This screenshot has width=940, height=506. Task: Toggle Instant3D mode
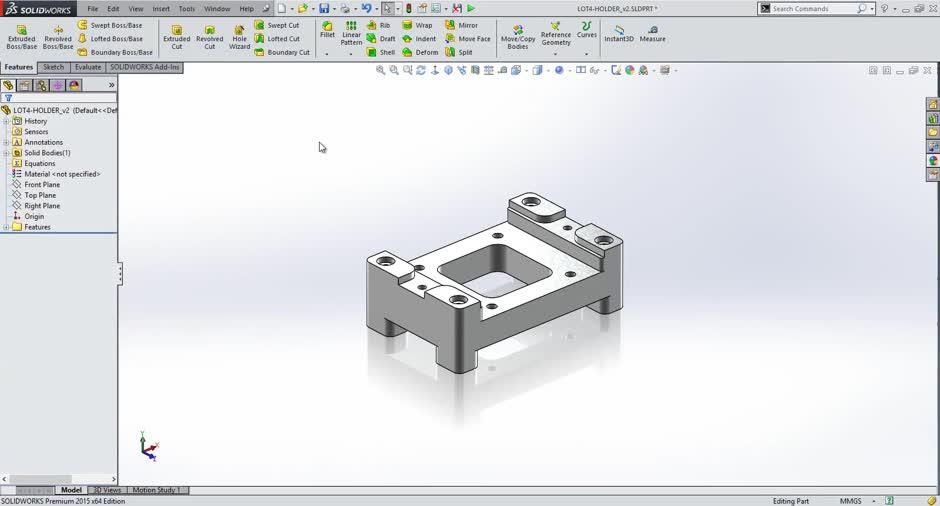tap(618, 31)
